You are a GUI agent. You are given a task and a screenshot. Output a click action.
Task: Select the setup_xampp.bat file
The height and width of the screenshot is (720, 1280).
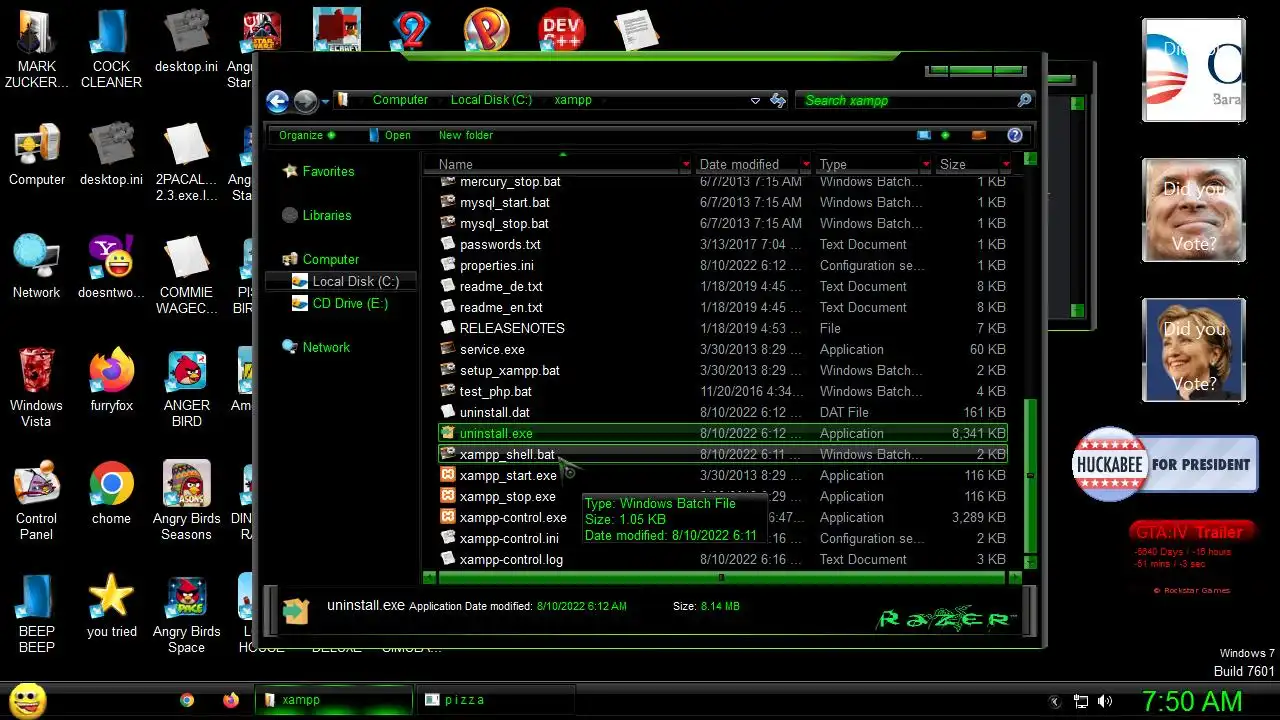(509, 370)
